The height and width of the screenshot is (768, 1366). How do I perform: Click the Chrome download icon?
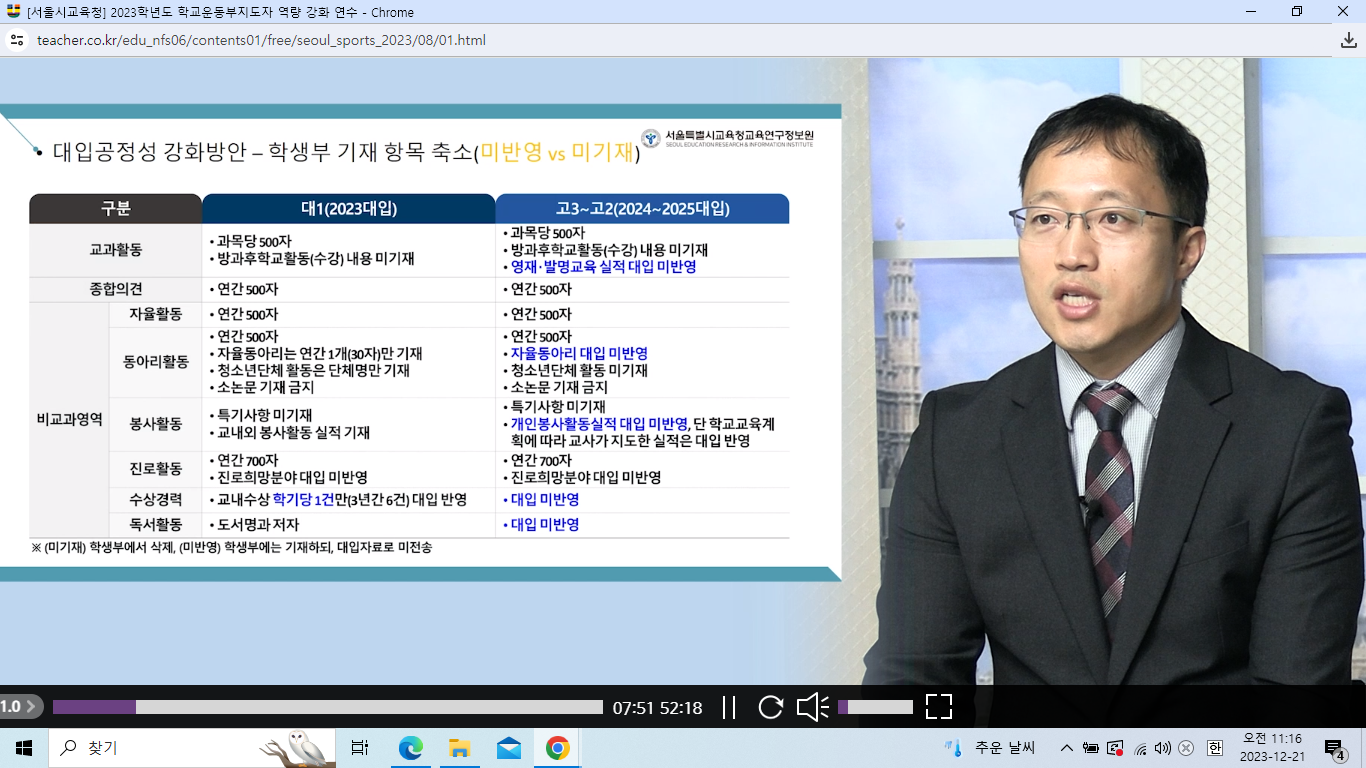(1348, 41)
